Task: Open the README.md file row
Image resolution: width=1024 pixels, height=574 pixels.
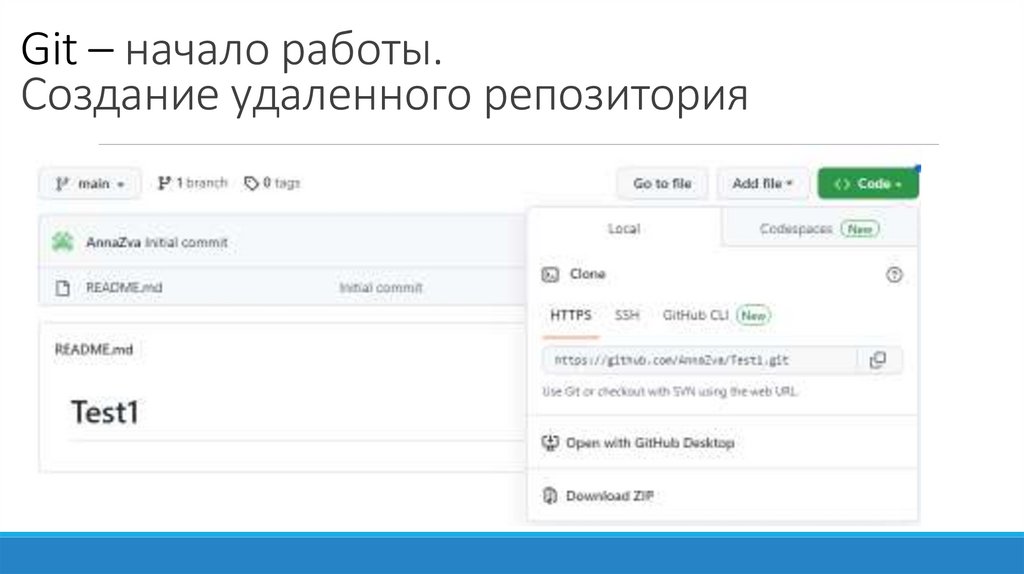Action: (x=283, y=287)
